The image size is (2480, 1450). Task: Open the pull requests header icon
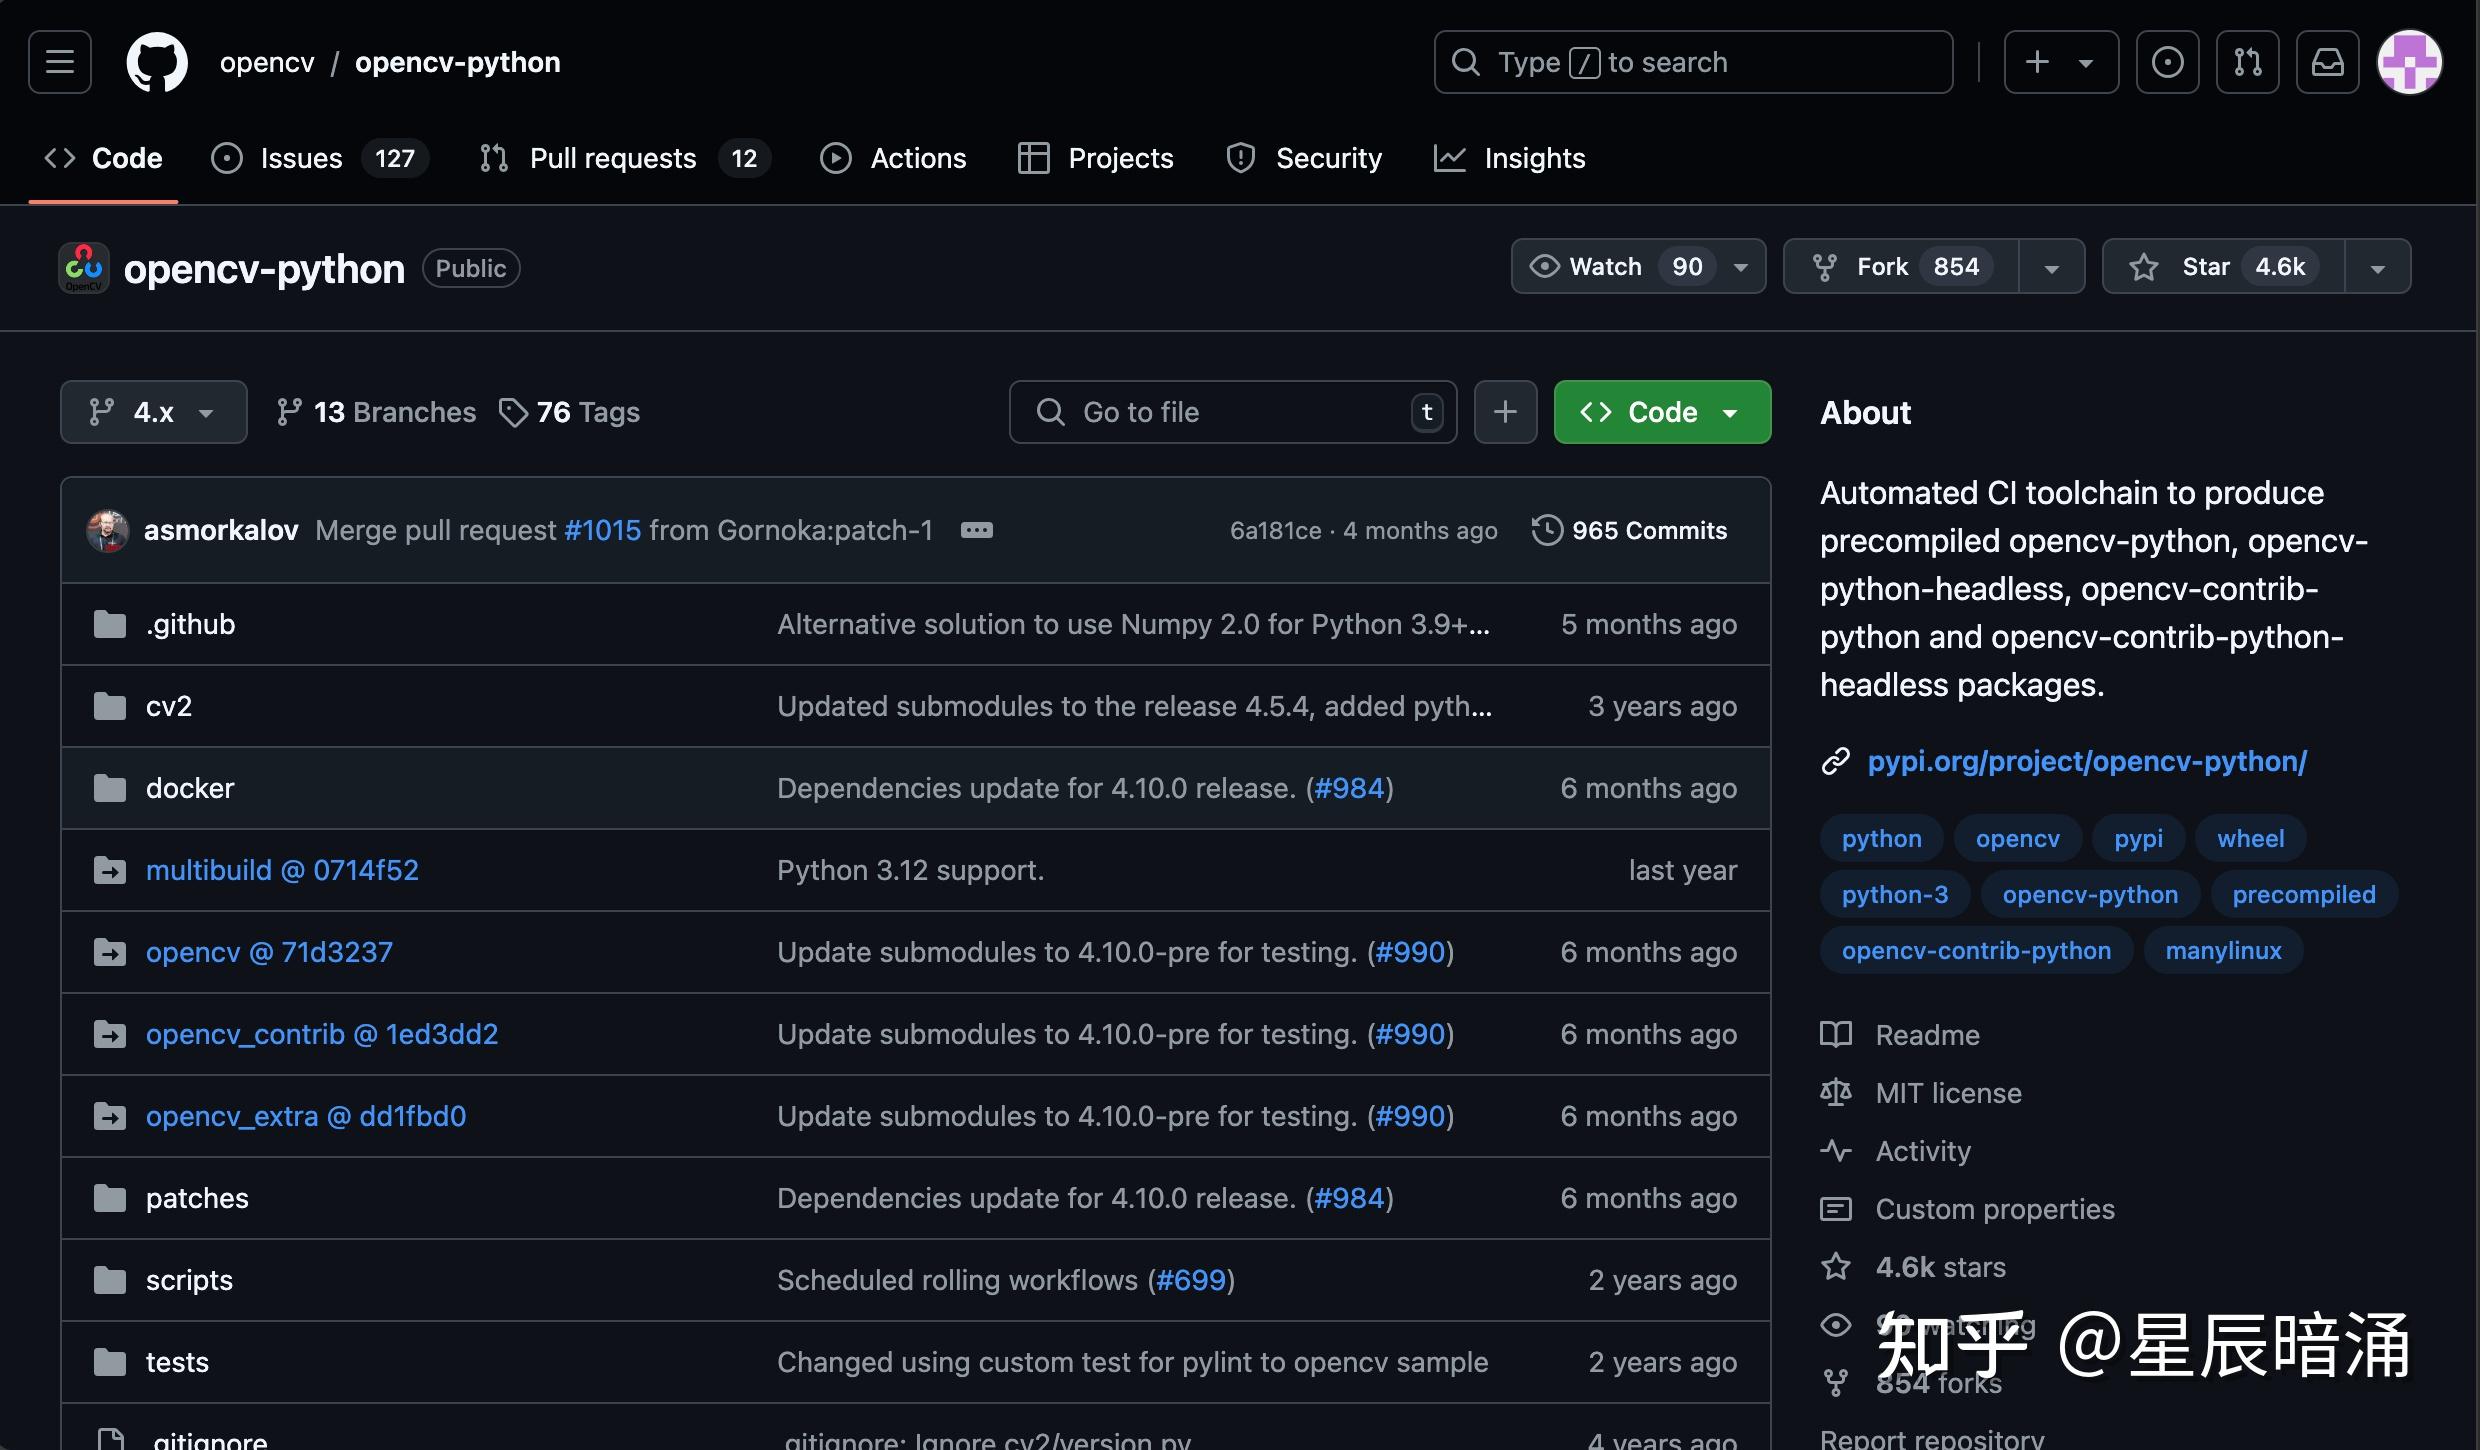pyautogui.click(x=2247, y=62)
